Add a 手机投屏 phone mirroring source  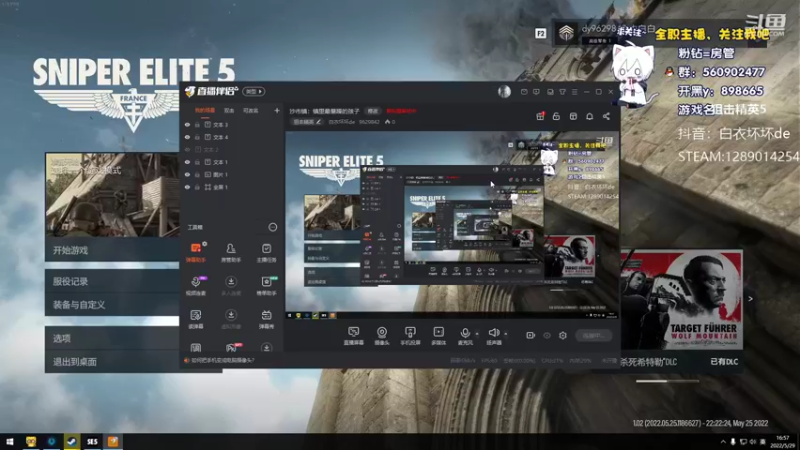coord(410,336)
